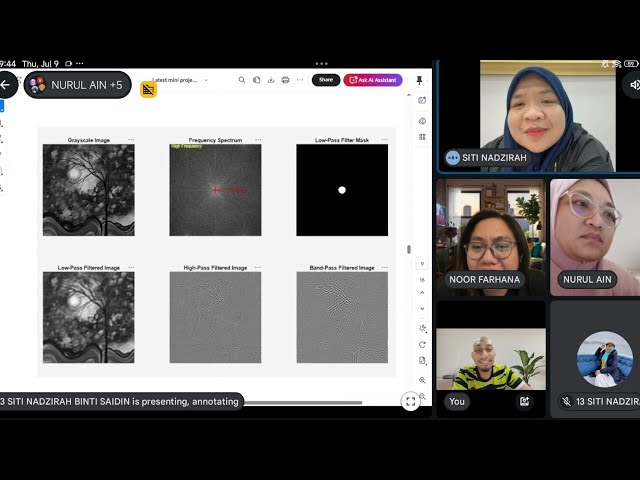The image size is (640, 480).
Task: Click the download icon in the toolbar
Action: (x=271, y=80)
